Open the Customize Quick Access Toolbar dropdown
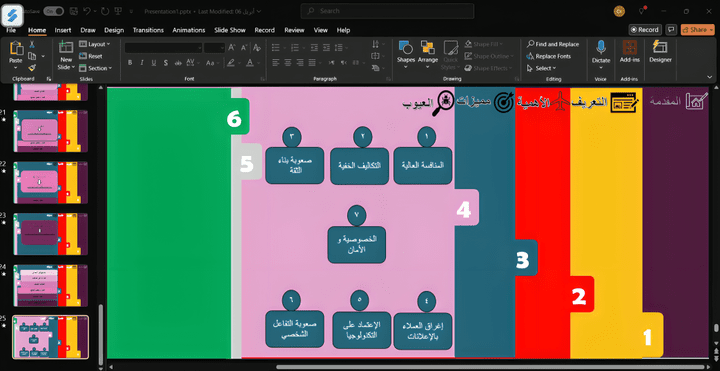 (131, 11)
